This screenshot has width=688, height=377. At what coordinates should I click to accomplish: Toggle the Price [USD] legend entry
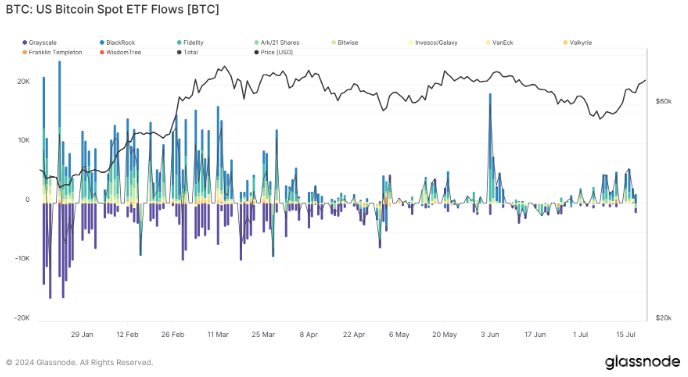point(273,52)
